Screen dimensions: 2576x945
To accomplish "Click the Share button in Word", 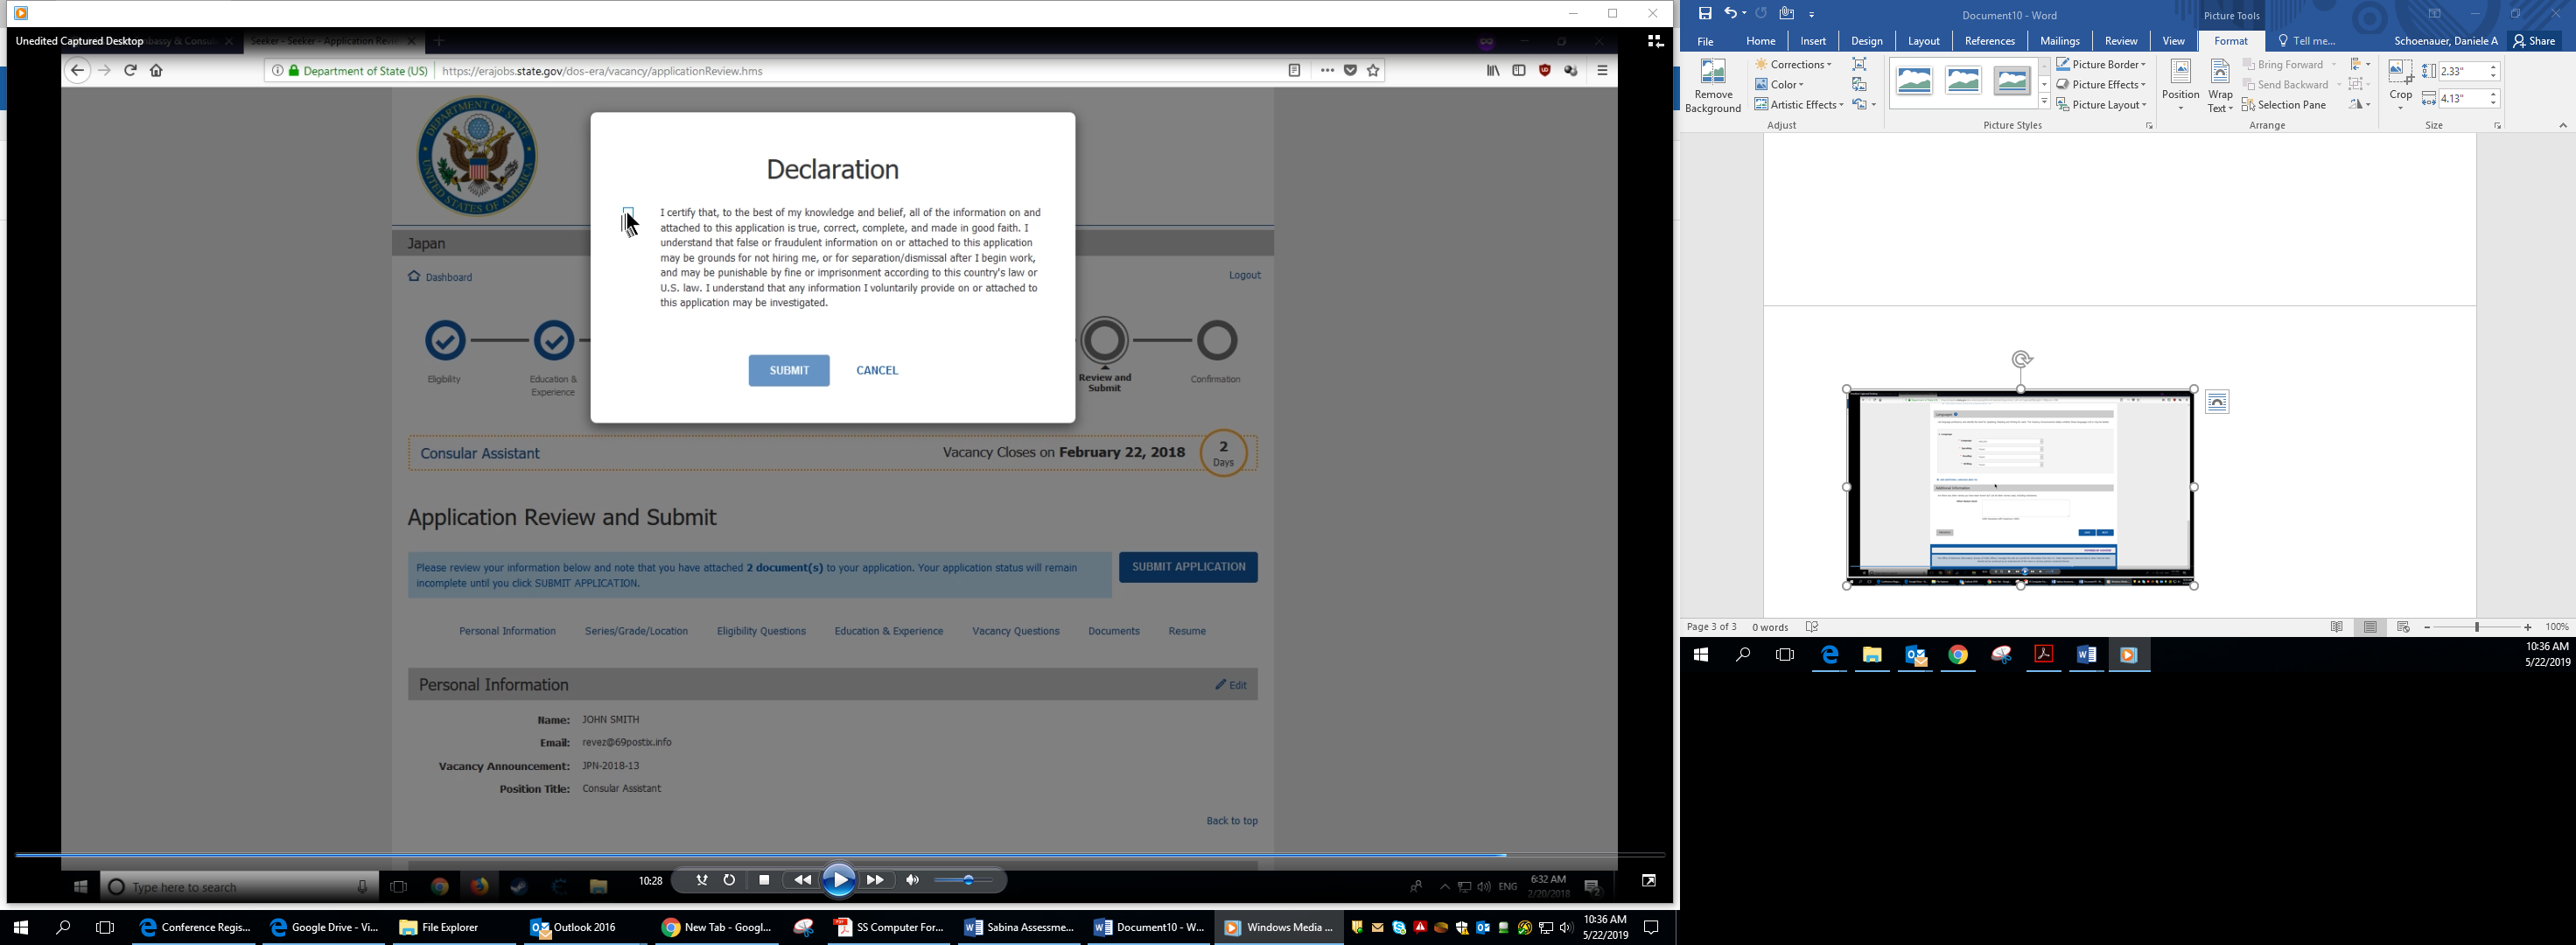I will click(2534, 41).
